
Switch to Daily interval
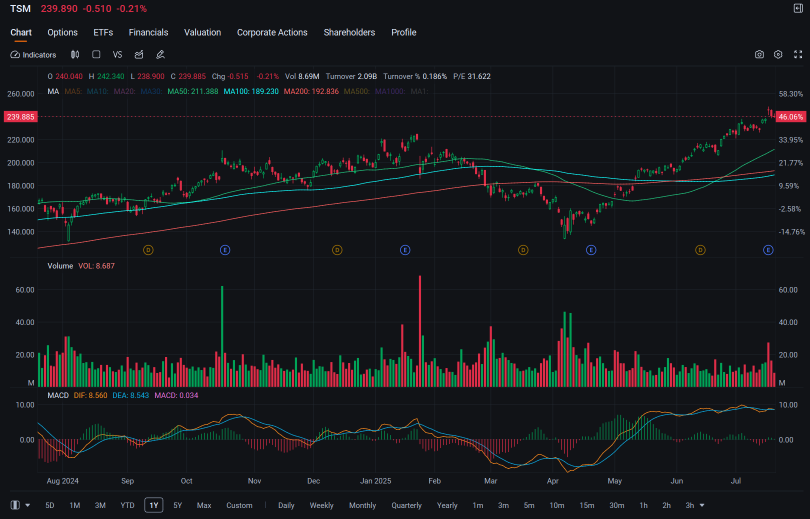[x=286, y=505]
